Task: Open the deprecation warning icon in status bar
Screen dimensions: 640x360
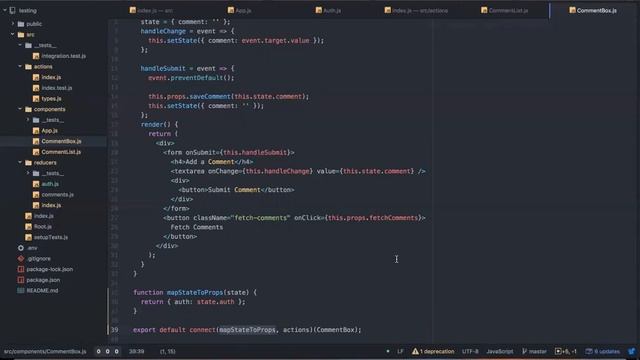Action: (x=415, y=351)
